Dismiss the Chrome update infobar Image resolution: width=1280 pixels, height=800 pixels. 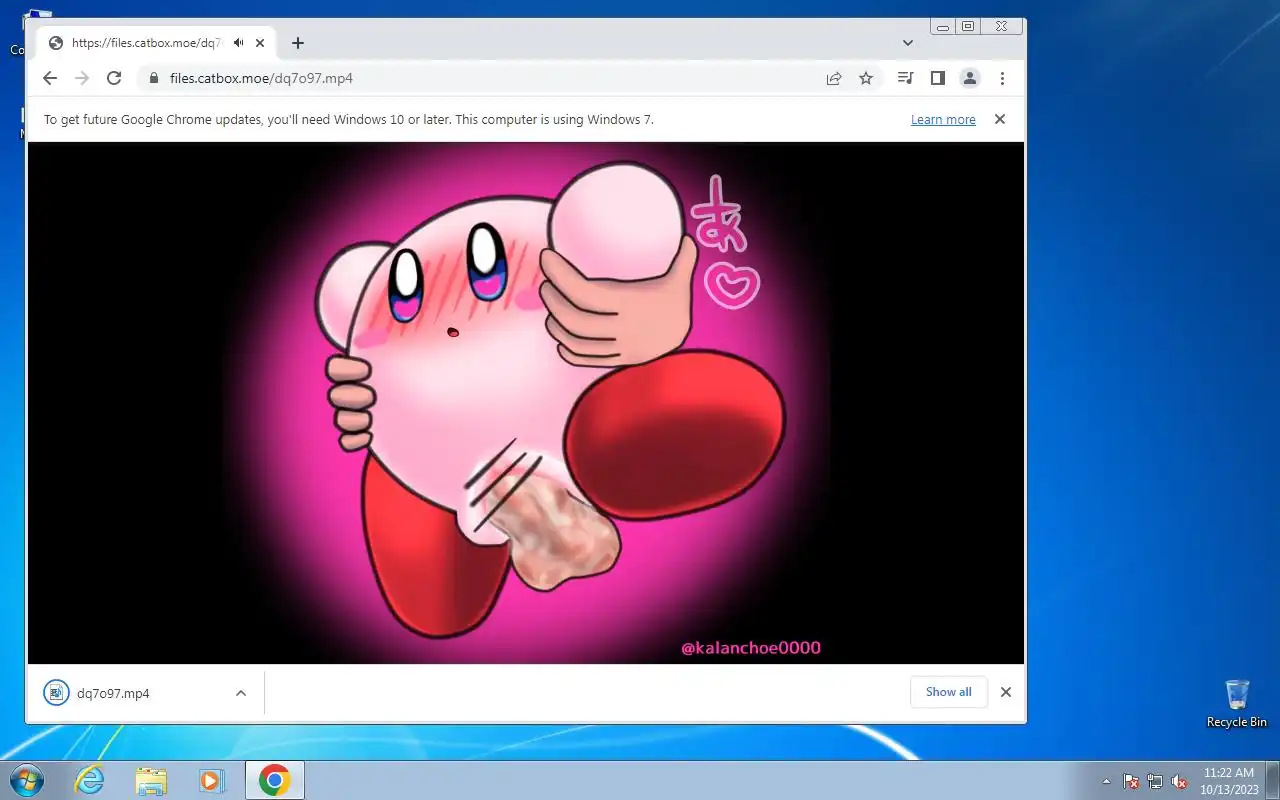point(999,119)
